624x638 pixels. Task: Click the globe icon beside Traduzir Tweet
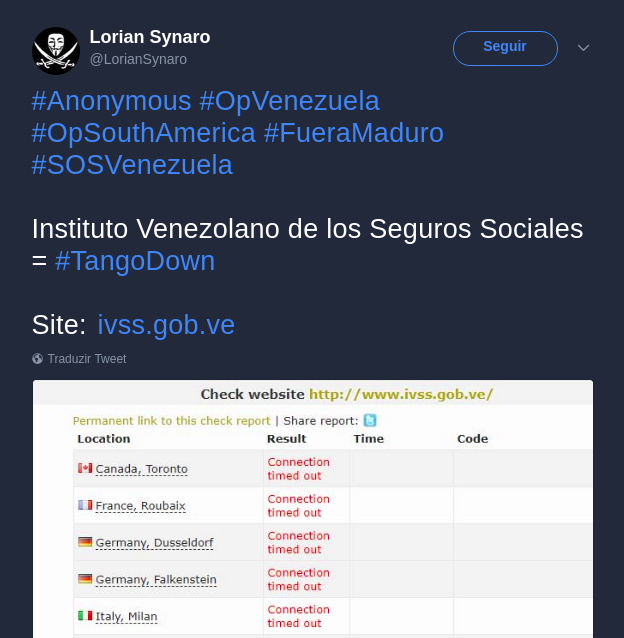click(37, 358)
